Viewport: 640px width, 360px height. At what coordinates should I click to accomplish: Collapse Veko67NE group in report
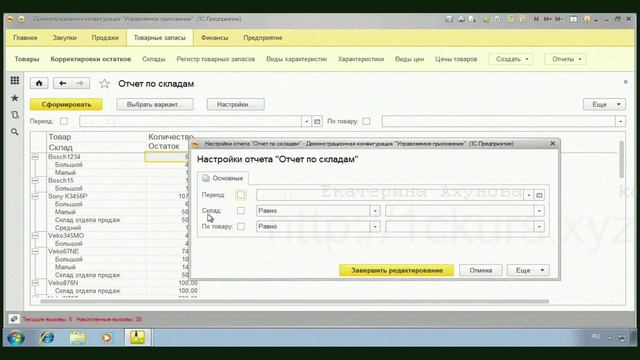(x=36, y=251)
